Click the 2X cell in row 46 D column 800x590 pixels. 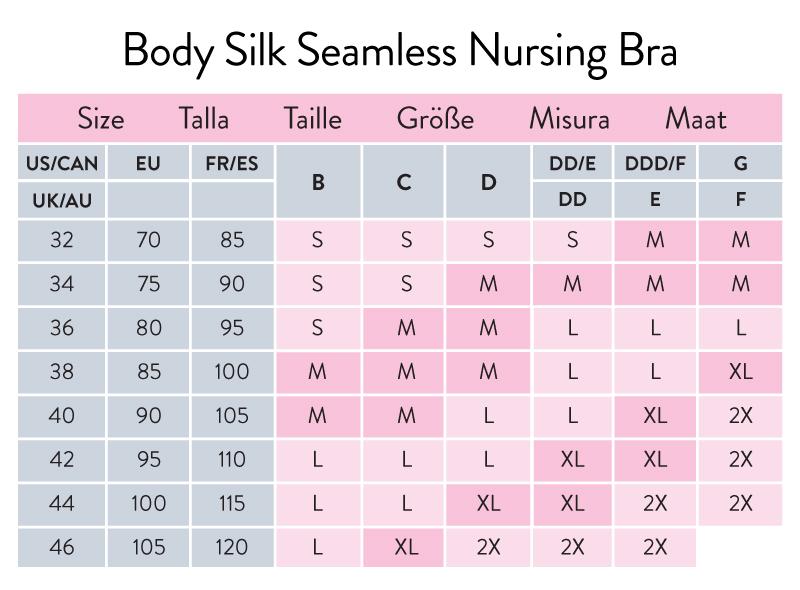(488, 547)
